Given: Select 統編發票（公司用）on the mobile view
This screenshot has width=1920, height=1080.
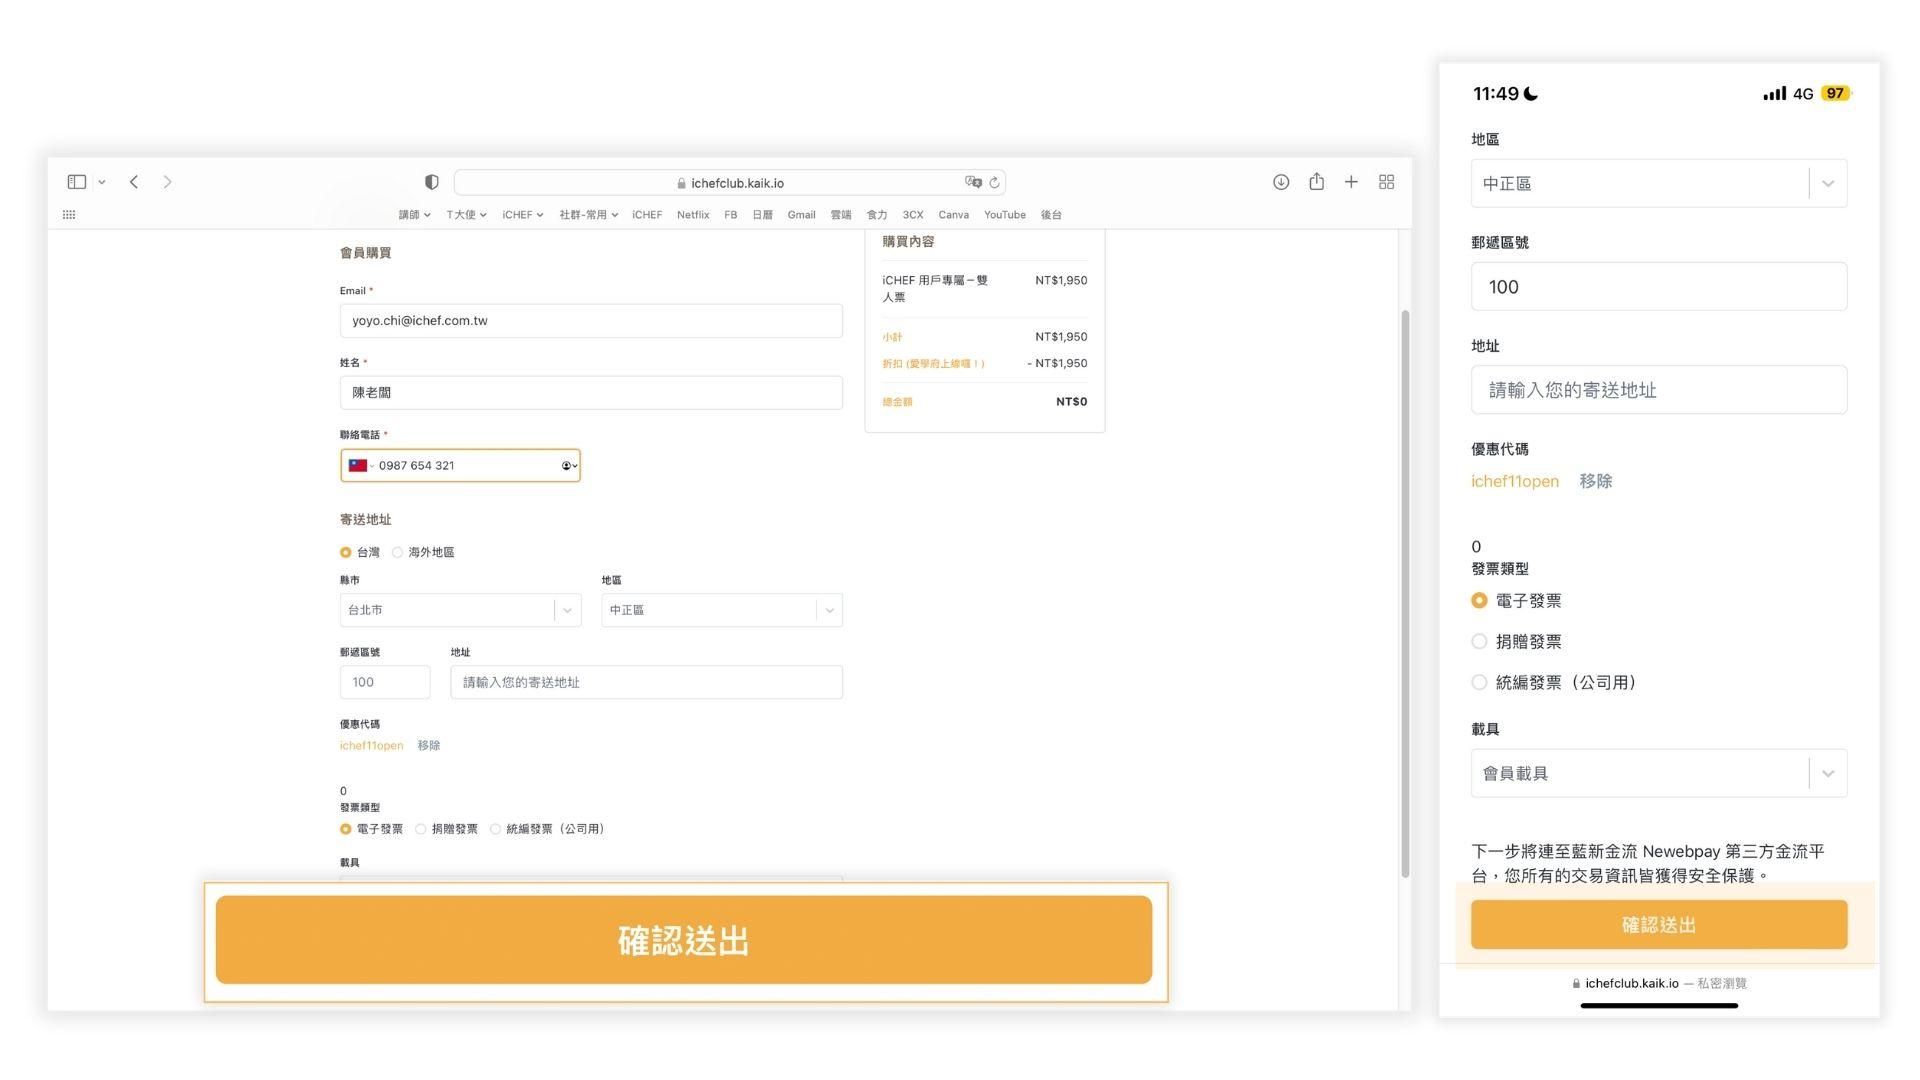Looking at the screenshot, I should coord(1479,683).
